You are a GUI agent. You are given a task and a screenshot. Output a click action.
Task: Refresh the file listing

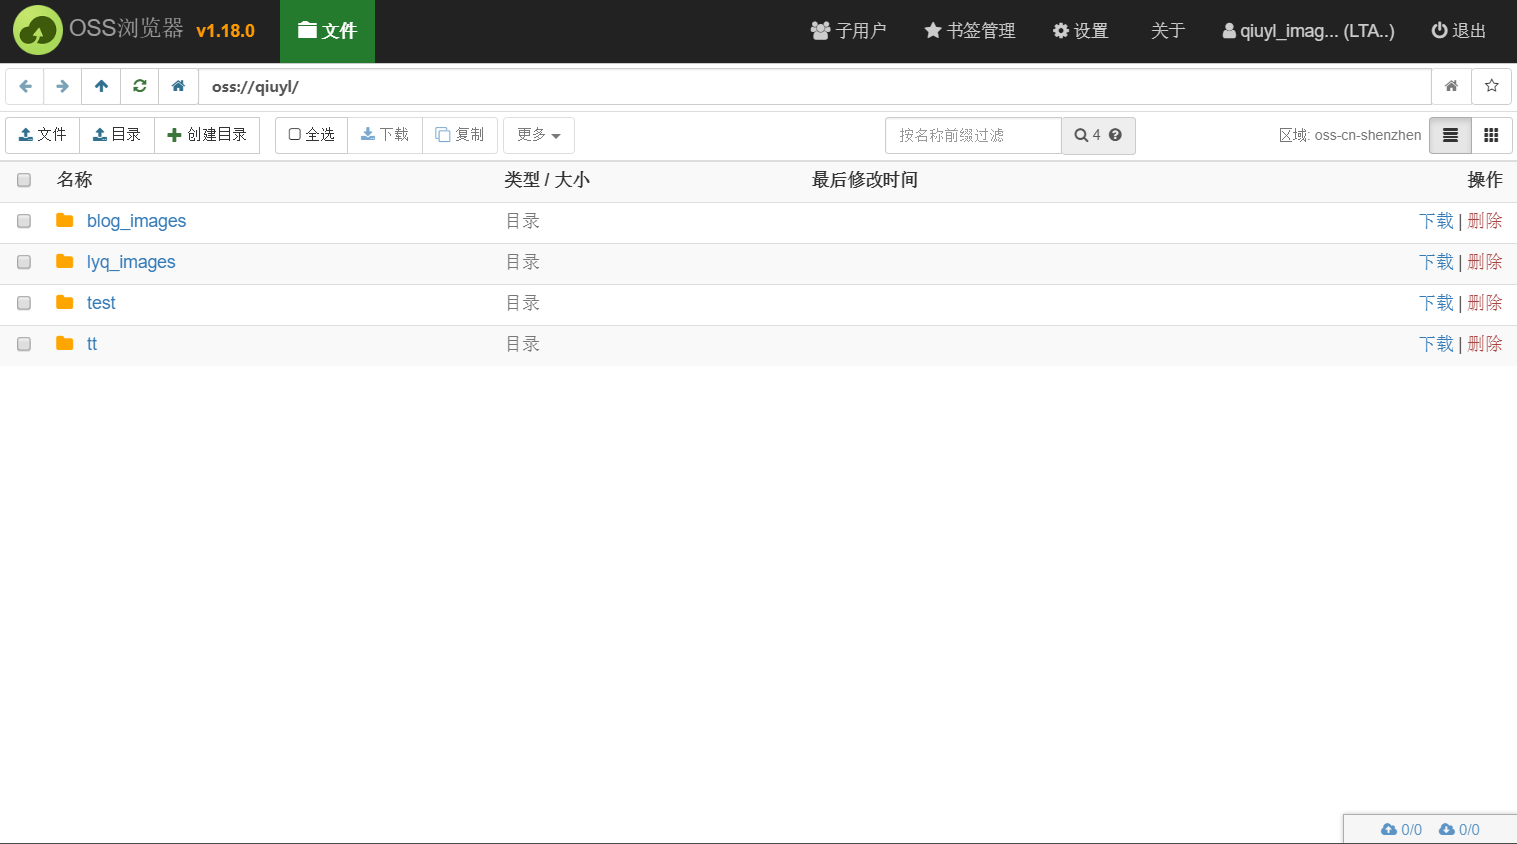pyautogui.click(x=140, y=86)
